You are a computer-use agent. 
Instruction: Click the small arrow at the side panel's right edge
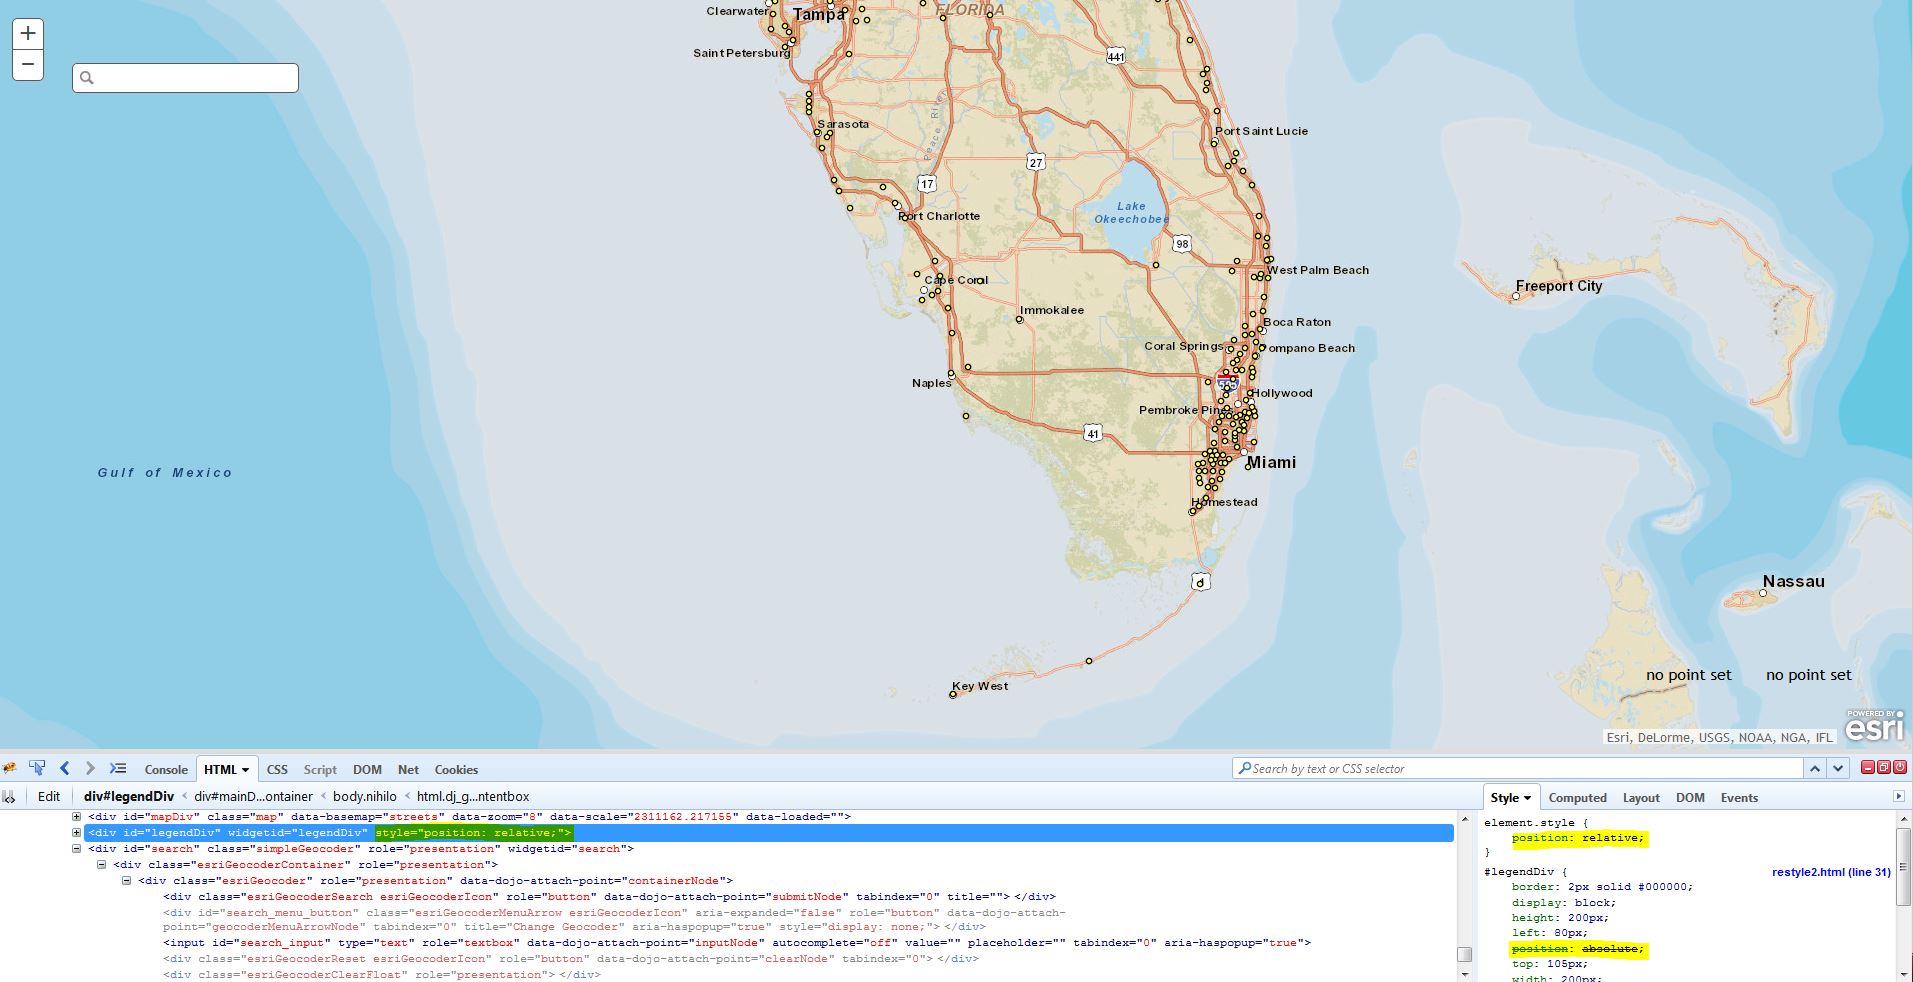pos(1899,797)
